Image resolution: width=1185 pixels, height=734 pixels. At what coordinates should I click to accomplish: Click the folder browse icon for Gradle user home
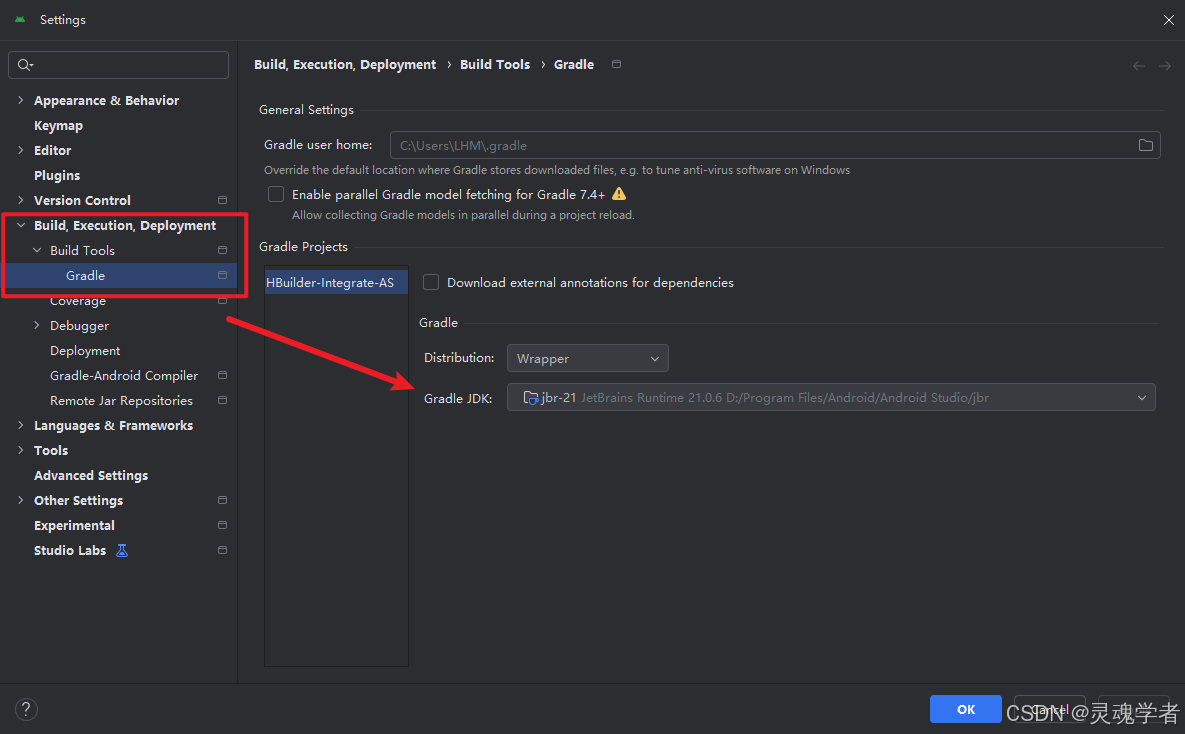[x=1146, y=145]
